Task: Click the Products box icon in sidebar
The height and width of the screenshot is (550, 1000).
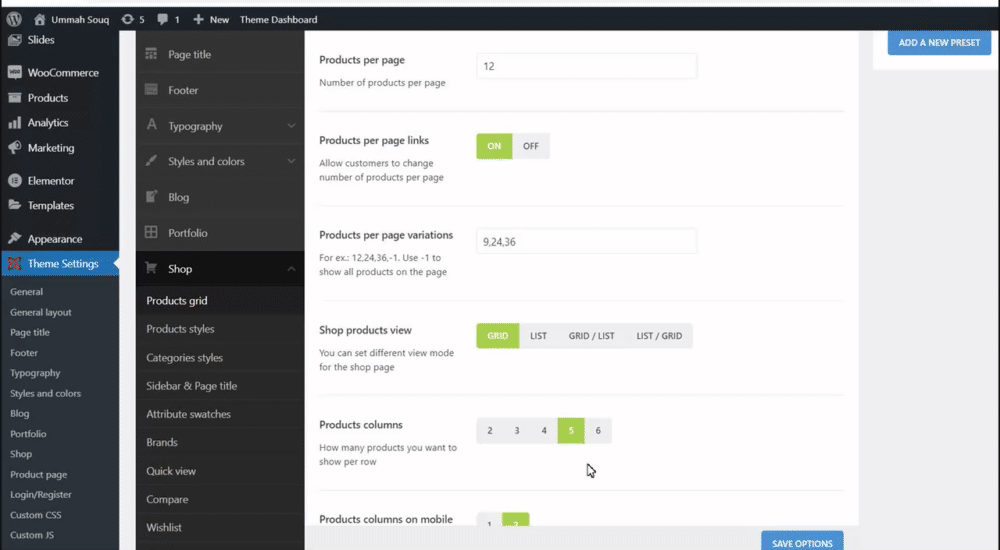Action: pos(14,98)
